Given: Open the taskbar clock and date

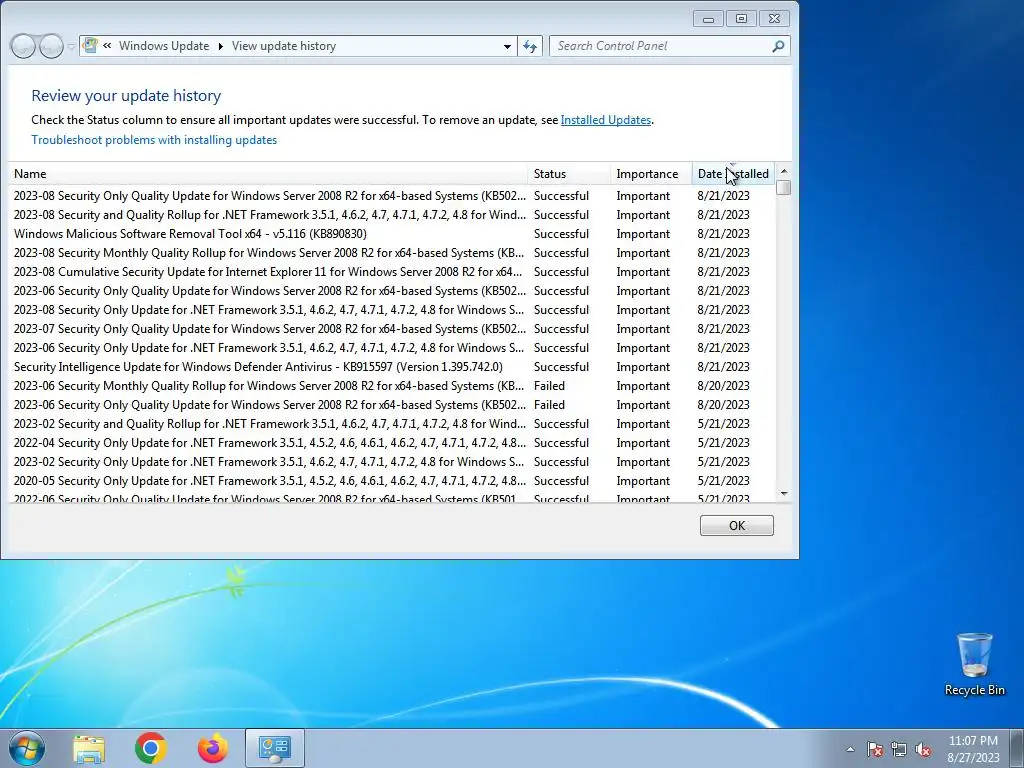Looking at the screenshot, I should pyautogui.click(x=973, y=749).
